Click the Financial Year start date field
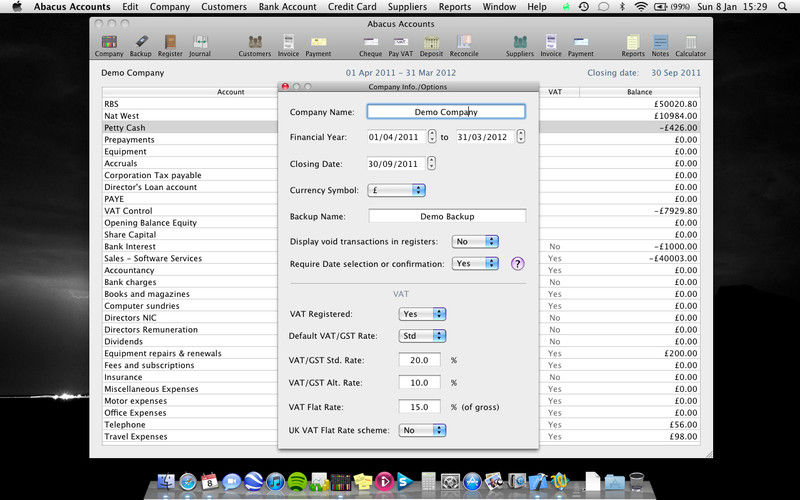 (x=396, y=137)
